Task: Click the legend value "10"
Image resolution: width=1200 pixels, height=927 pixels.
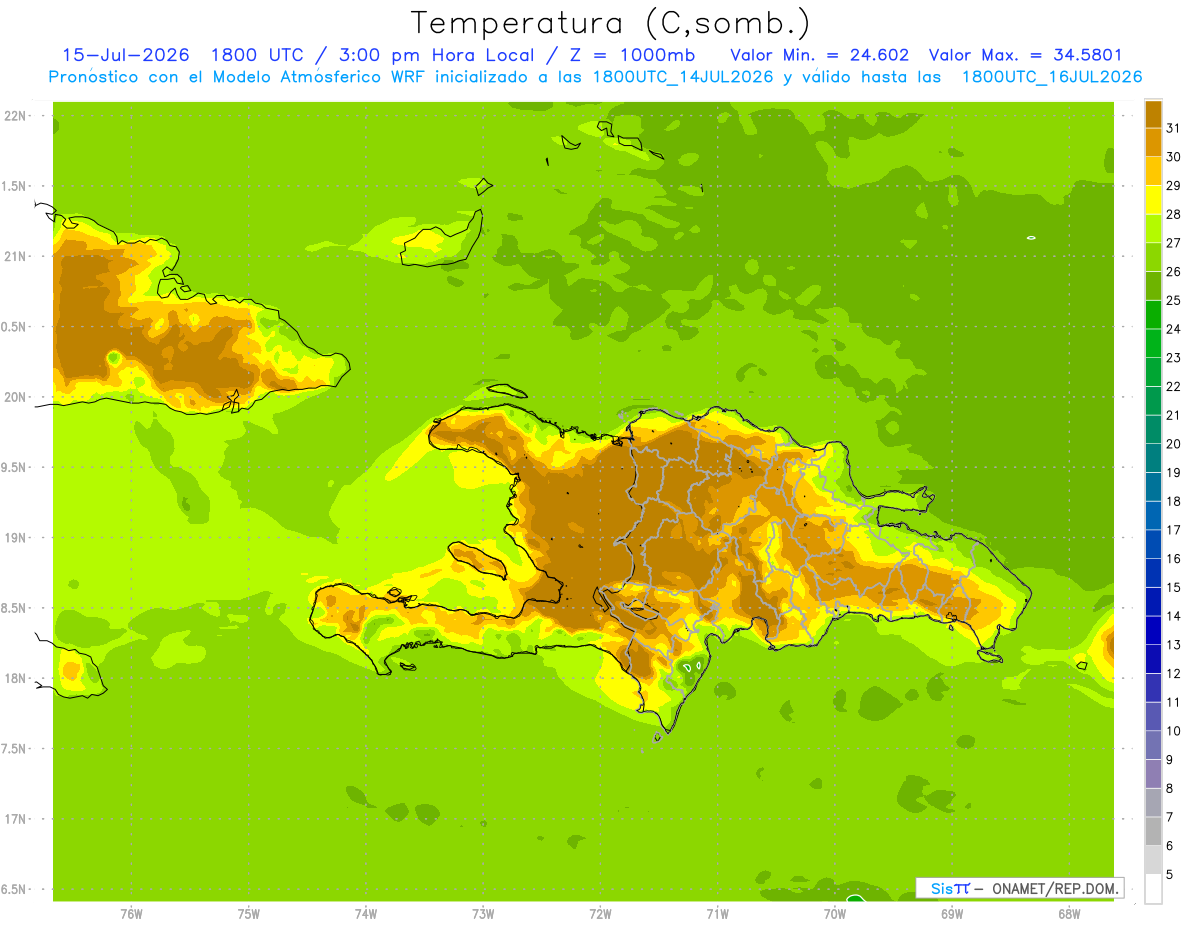Action: pyautogui.click(x=1173, y=731)
